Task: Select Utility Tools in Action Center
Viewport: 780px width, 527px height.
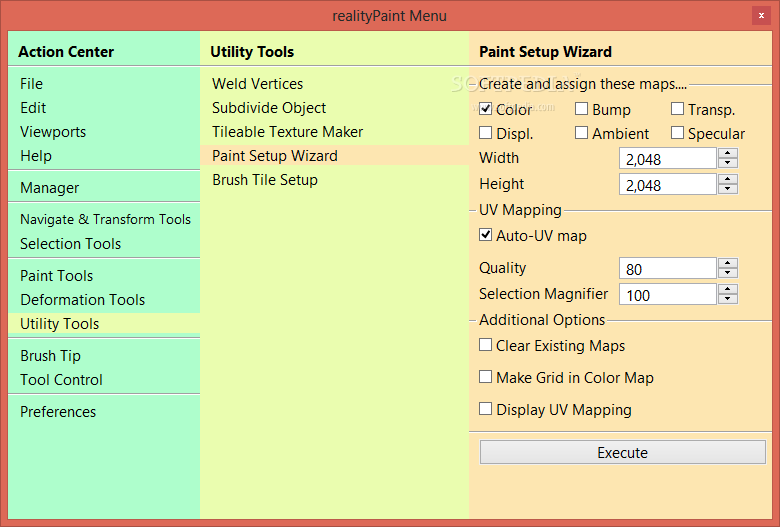Action: pos(104,323)
